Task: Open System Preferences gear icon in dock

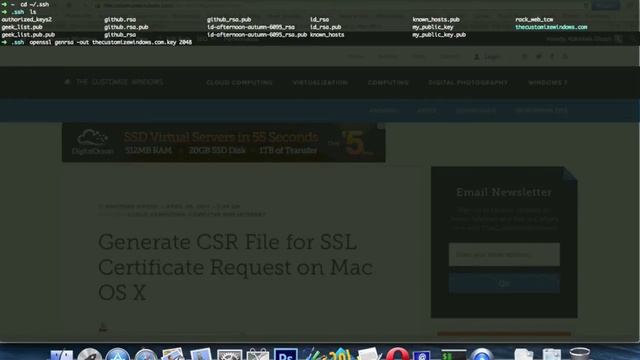Action: (229, 355)
